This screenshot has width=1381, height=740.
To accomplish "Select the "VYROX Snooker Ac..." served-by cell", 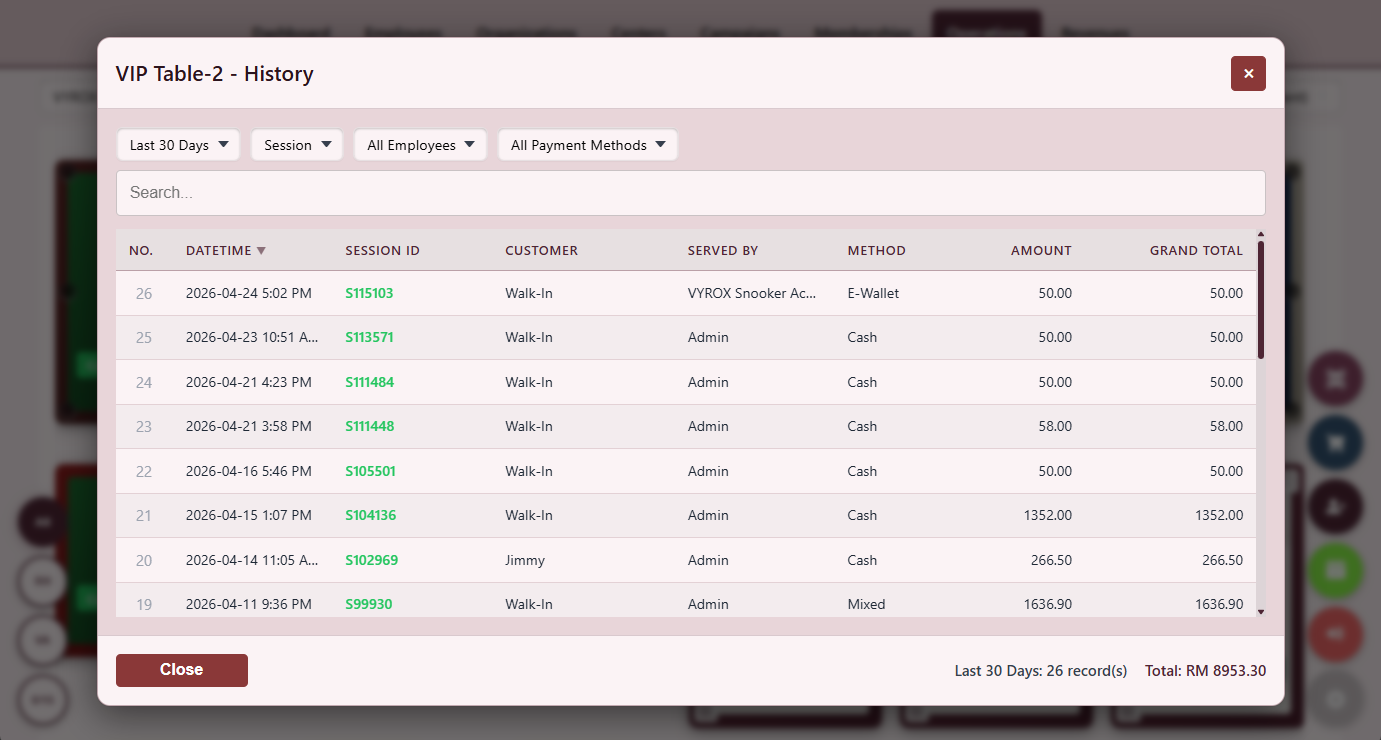I will tap(752, 294).
